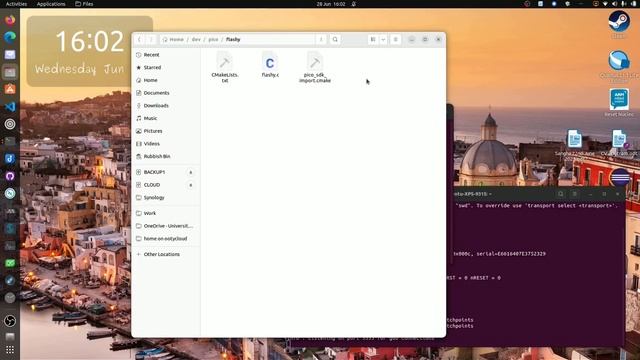Open the CMakeLists.txt file

click(x=224, y=67)
